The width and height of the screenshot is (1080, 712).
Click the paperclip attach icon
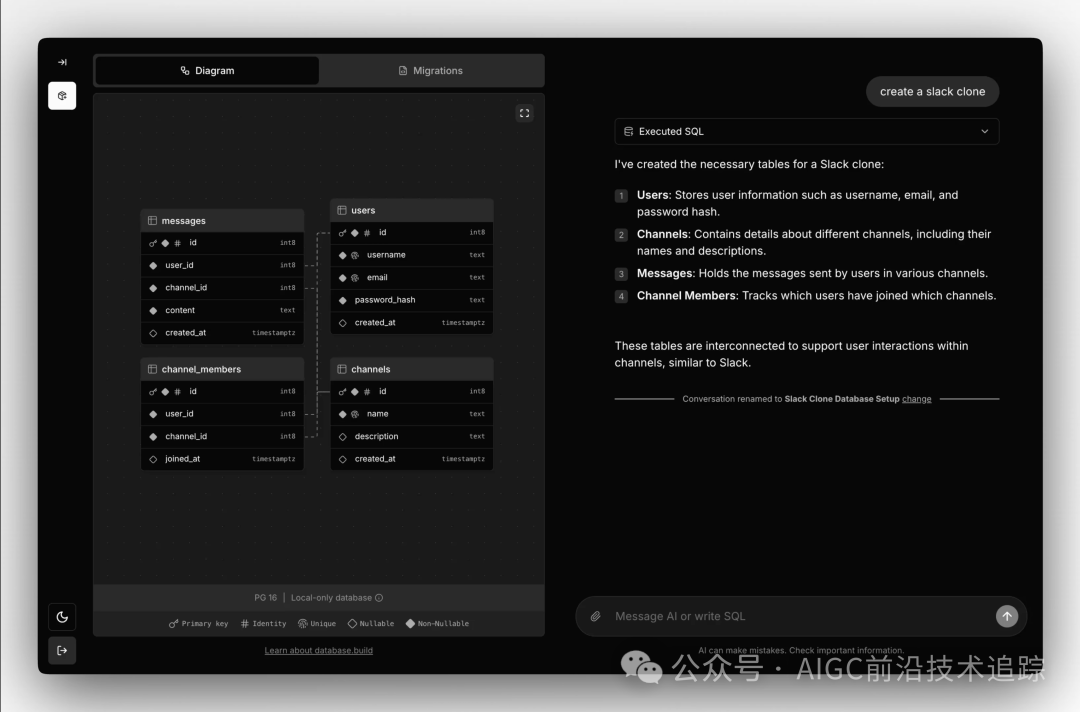(596, 616)
